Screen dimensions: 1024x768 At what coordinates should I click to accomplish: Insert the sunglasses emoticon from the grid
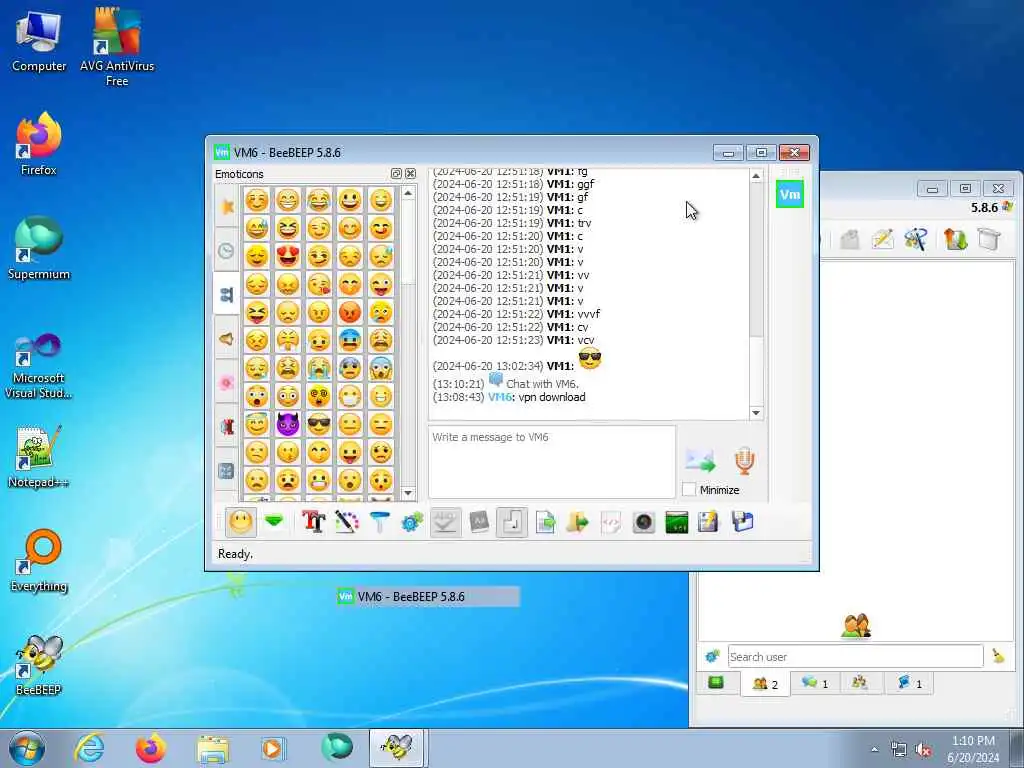click(319, 424)
